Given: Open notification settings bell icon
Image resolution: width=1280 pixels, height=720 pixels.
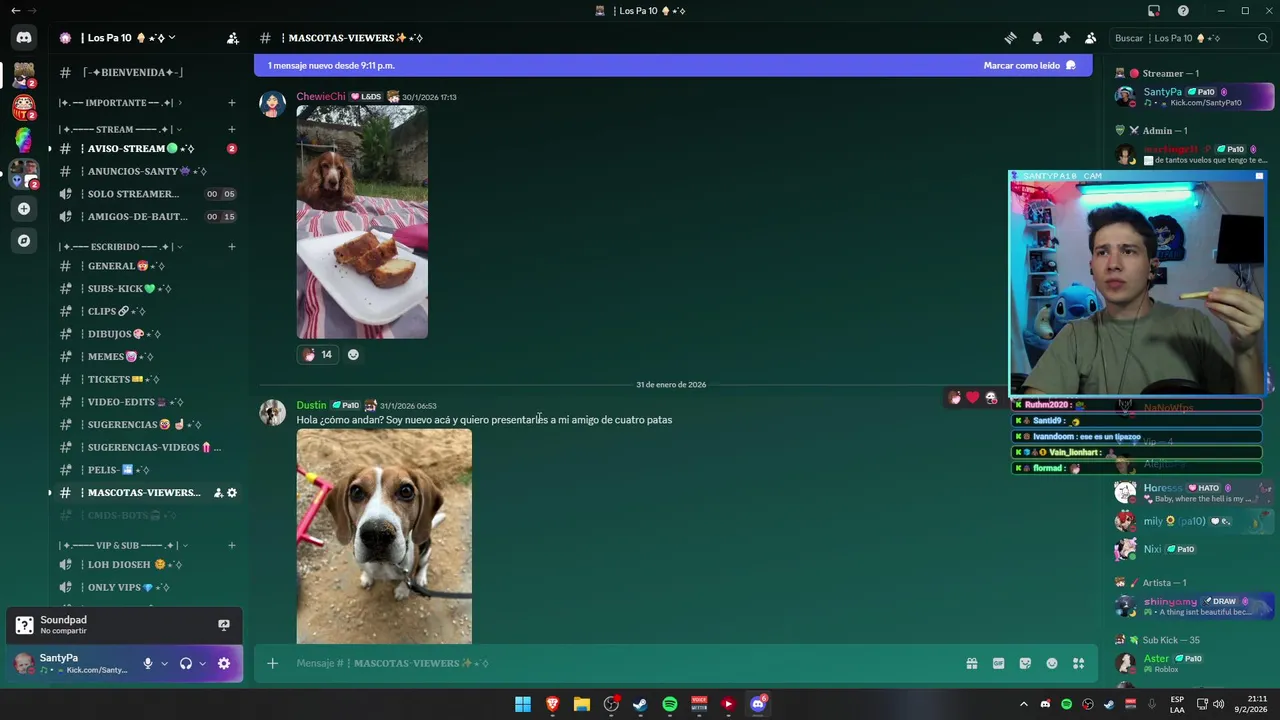Looking at the screenshot, I should point(1037,38).
